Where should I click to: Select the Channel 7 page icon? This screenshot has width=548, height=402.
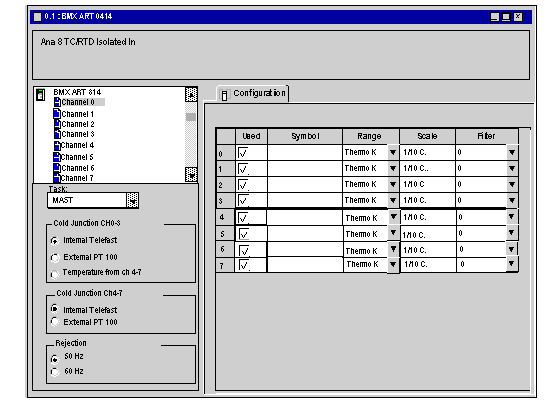coord(57,178)
